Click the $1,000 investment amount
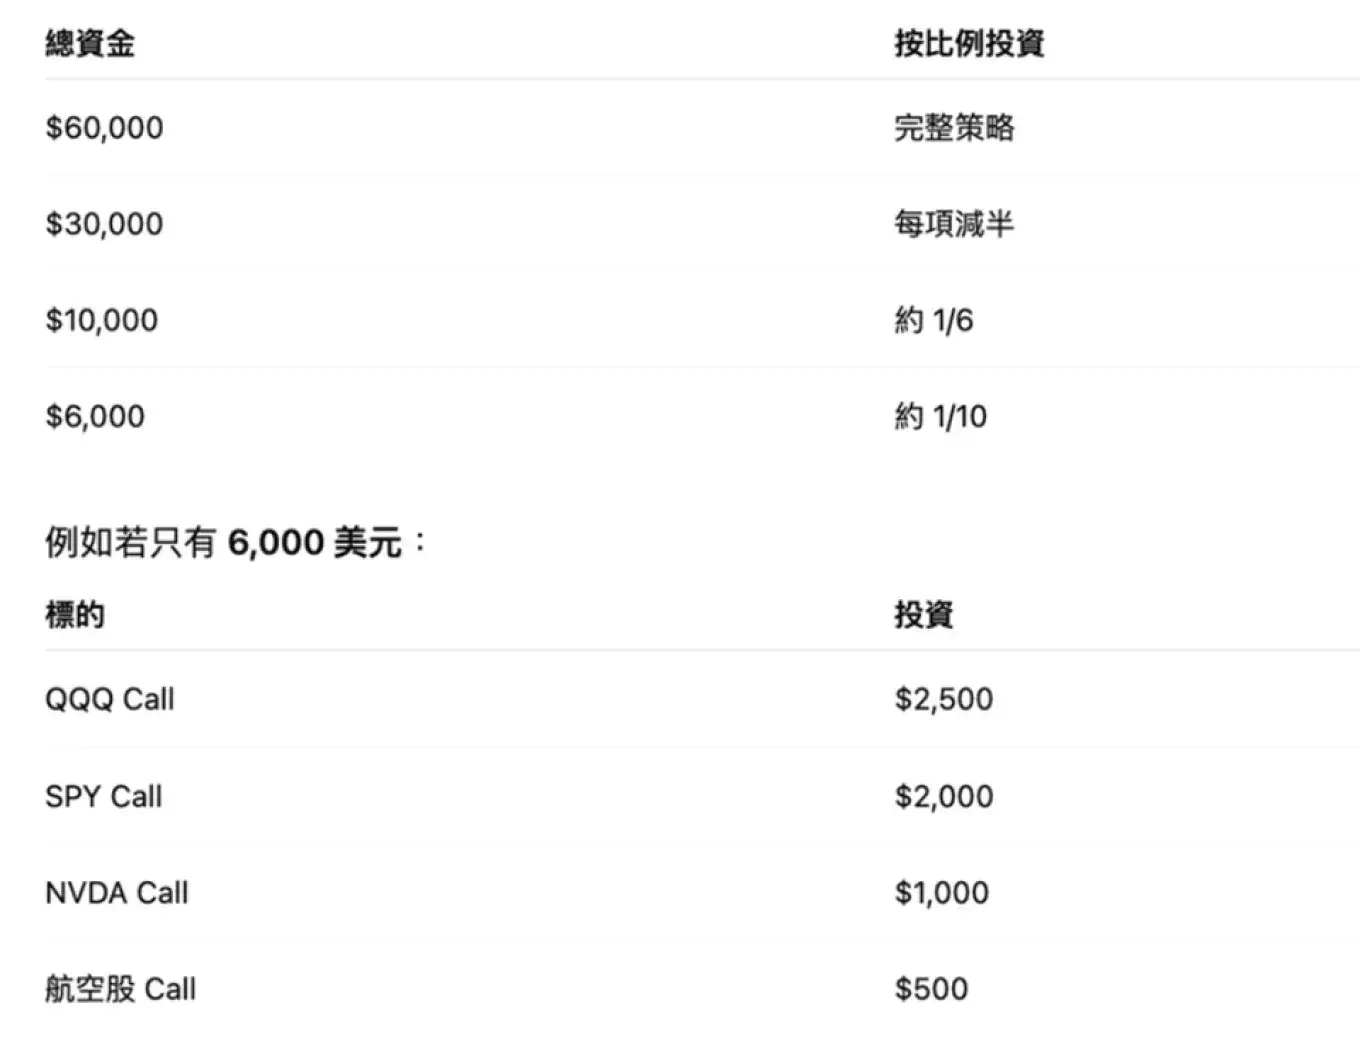The image size is (1360, 1051). [941, 892]
